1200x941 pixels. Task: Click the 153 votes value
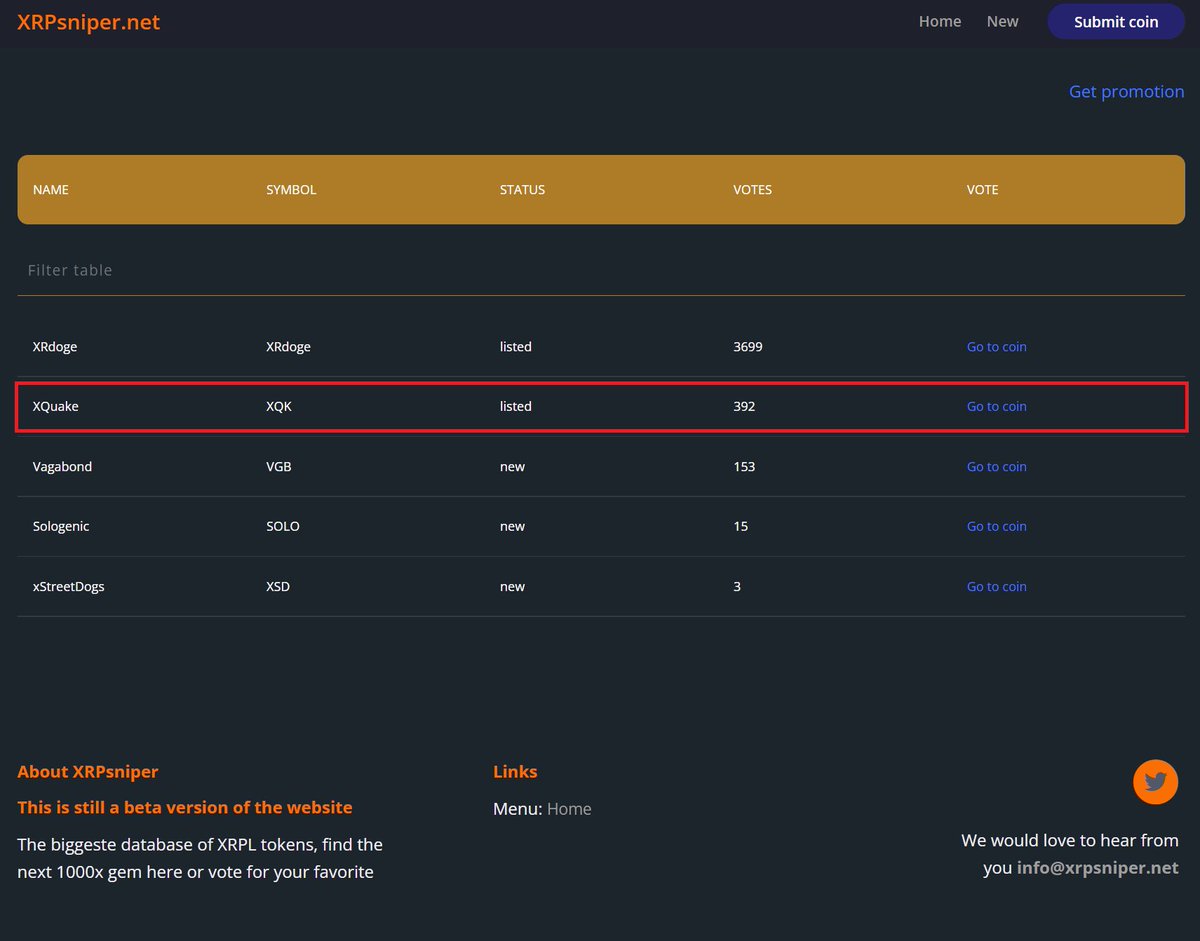tap(744, 467)
